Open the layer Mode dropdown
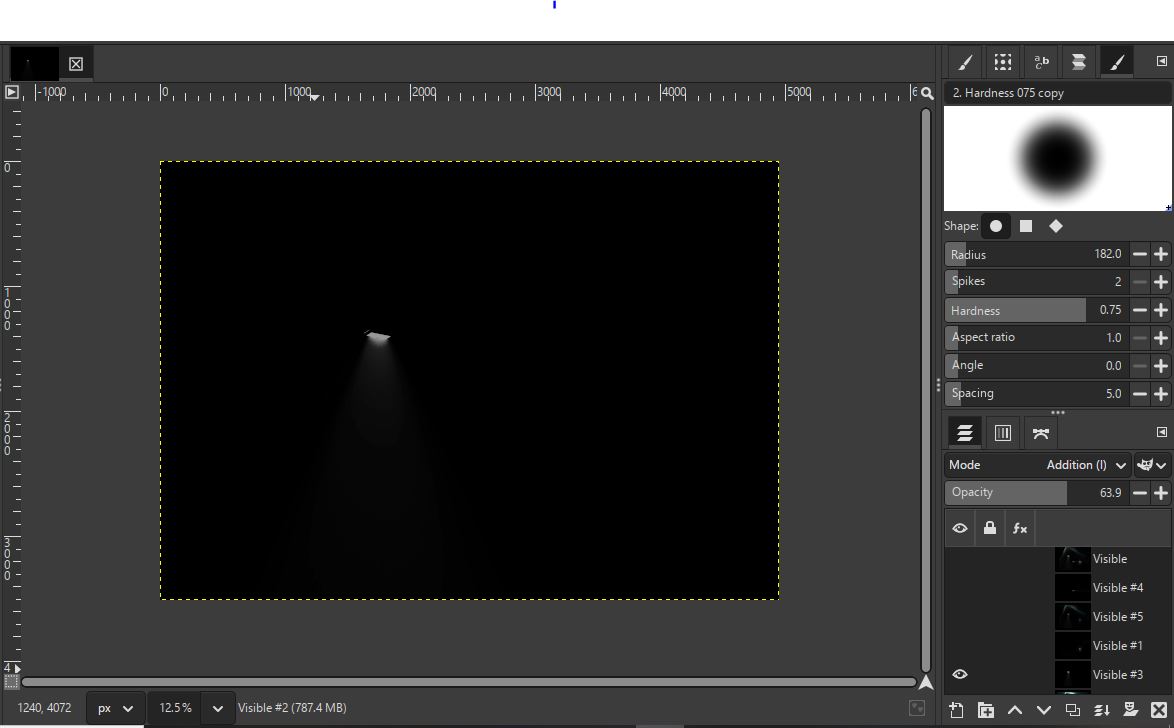 tap(1038, 465)
